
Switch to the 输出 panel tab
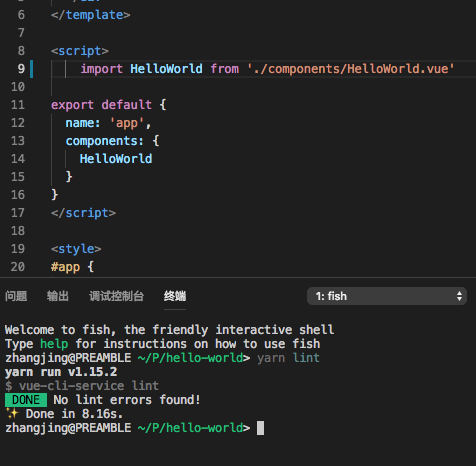[x=58, y=296]
